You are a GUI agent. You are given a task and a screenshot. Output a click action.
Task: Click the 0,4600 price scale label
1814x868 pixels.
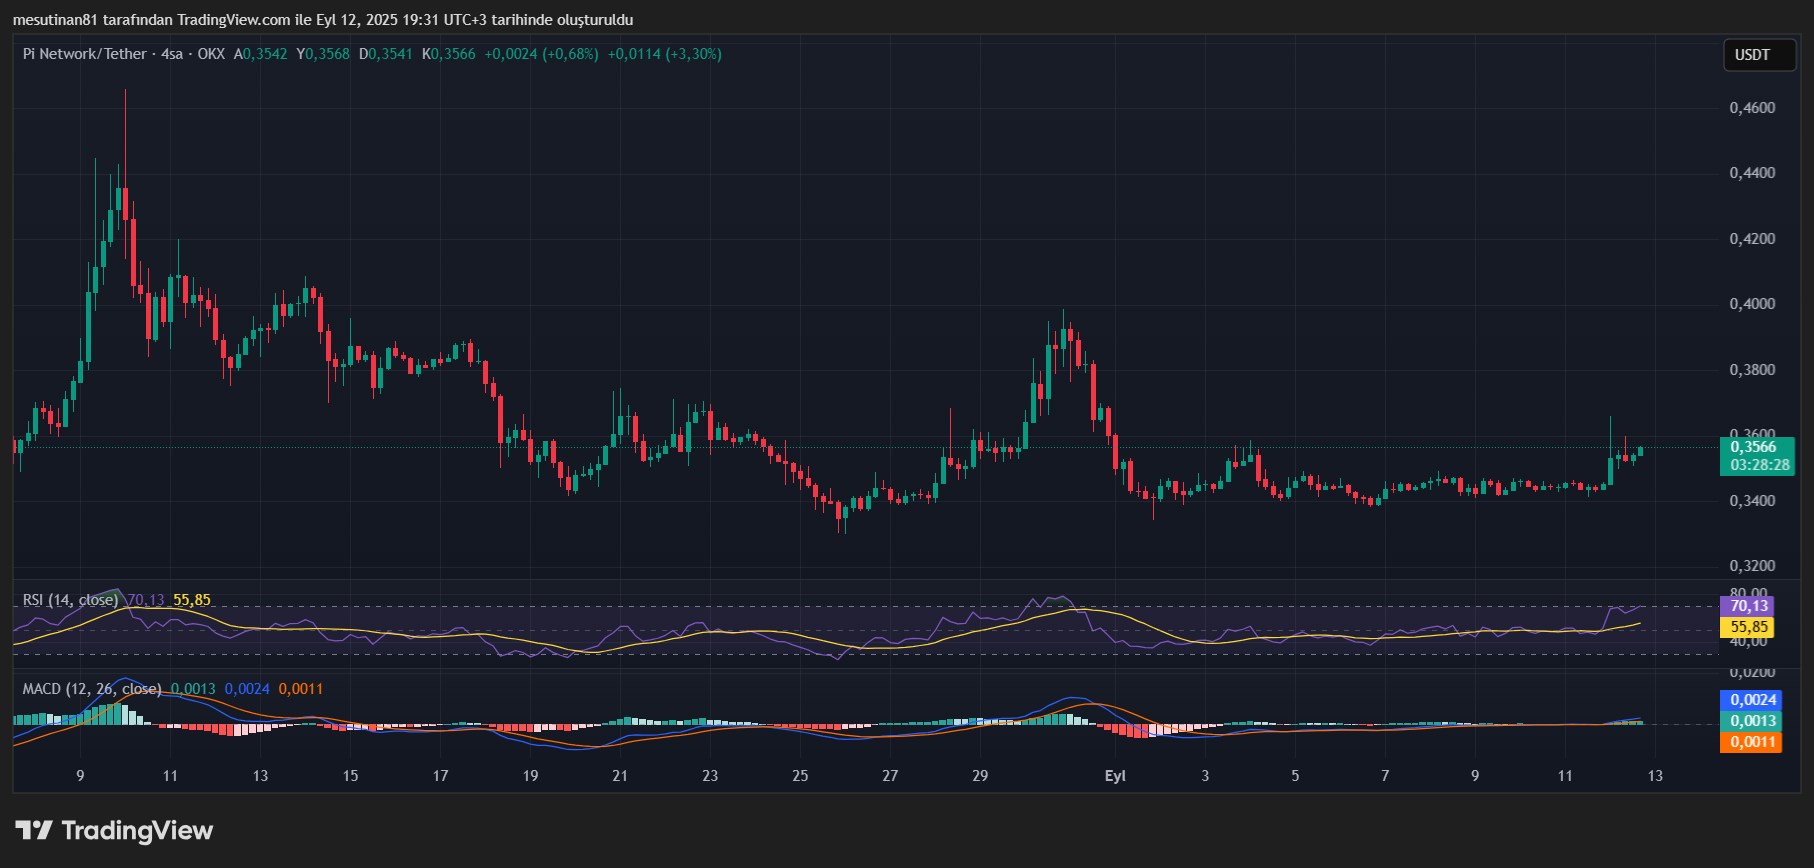pyautogui.click(x=1752, y=108)
